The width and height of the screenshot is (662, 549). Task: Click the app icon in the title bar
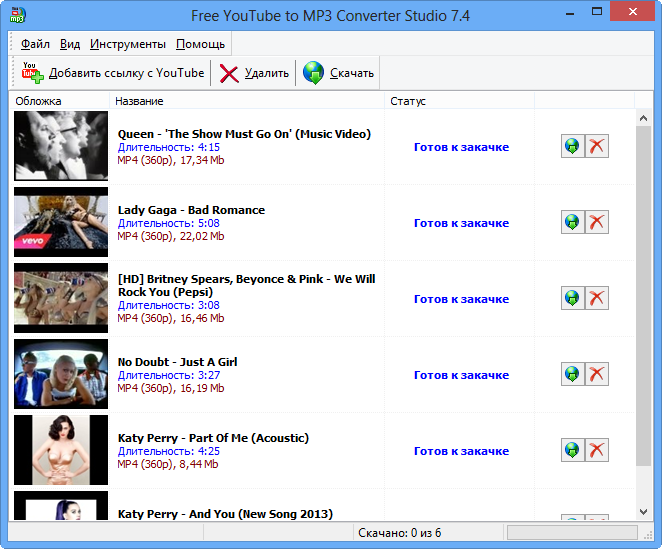click(18, 15)
